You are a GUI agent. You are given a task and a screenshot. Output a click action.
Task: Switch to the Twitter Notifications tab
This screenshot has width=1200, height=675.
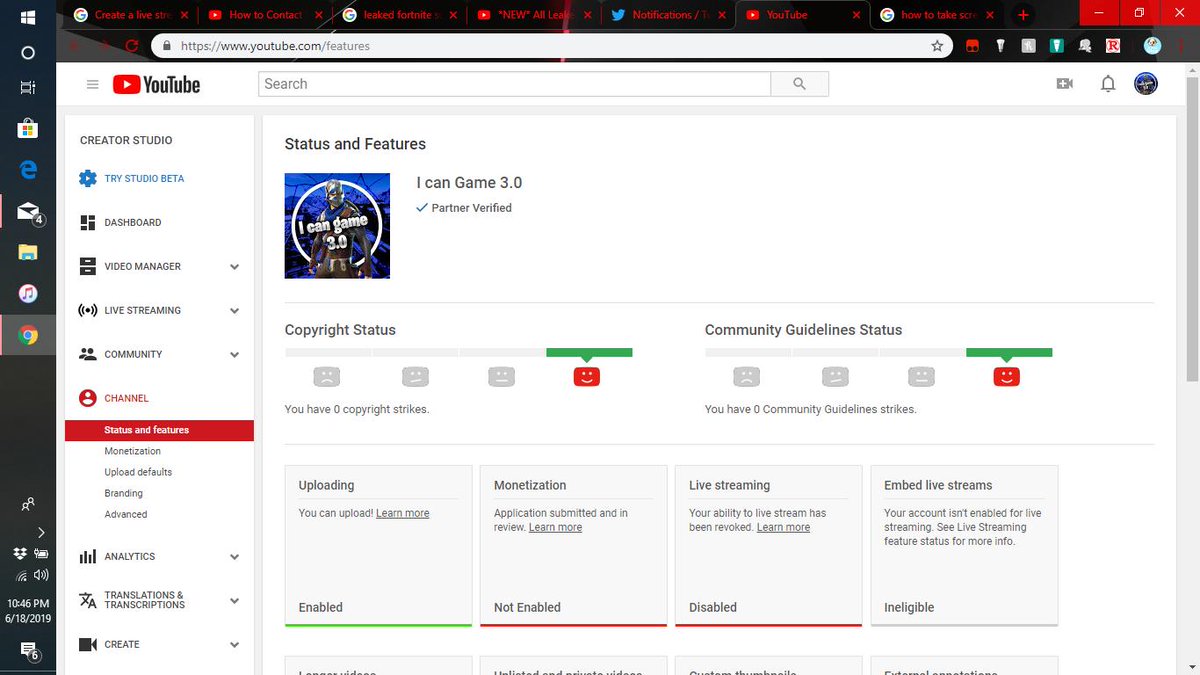click(x=667, y=15)
